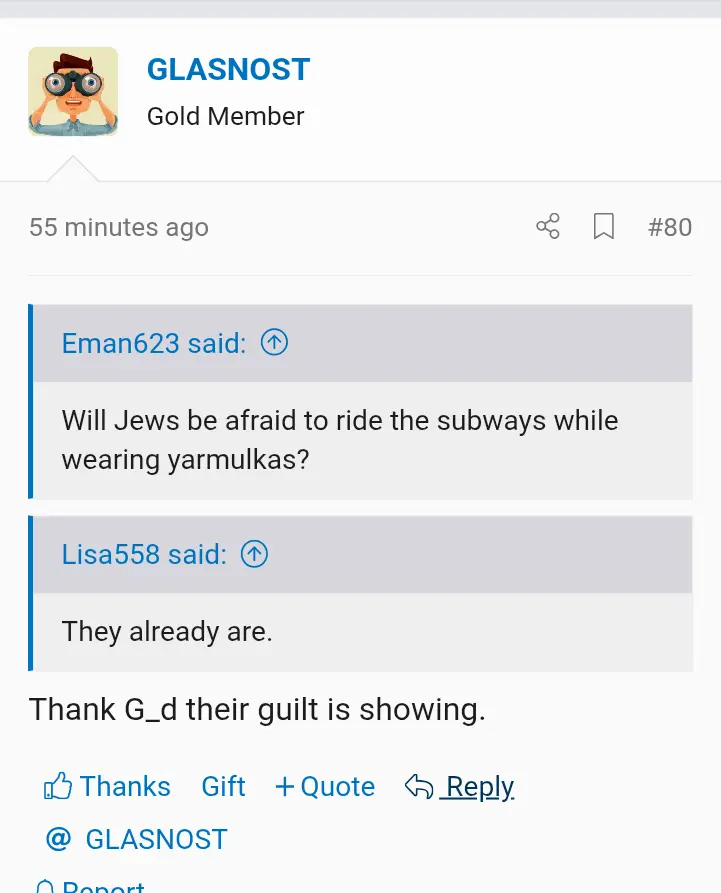Bookmark this post using the bookmark icon
The height and width of the screenshot is (893, 721).
pyautogui.click(x=603, y=227)
